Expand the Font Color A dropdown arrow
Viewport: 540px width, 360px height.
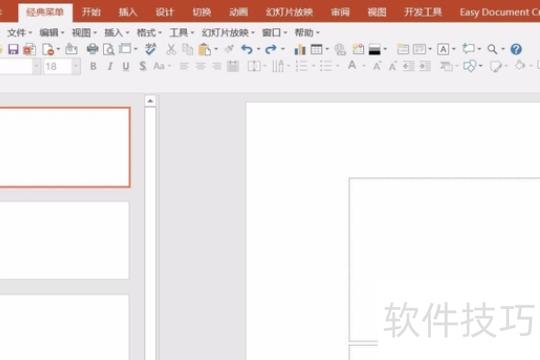tap(364, 66)
